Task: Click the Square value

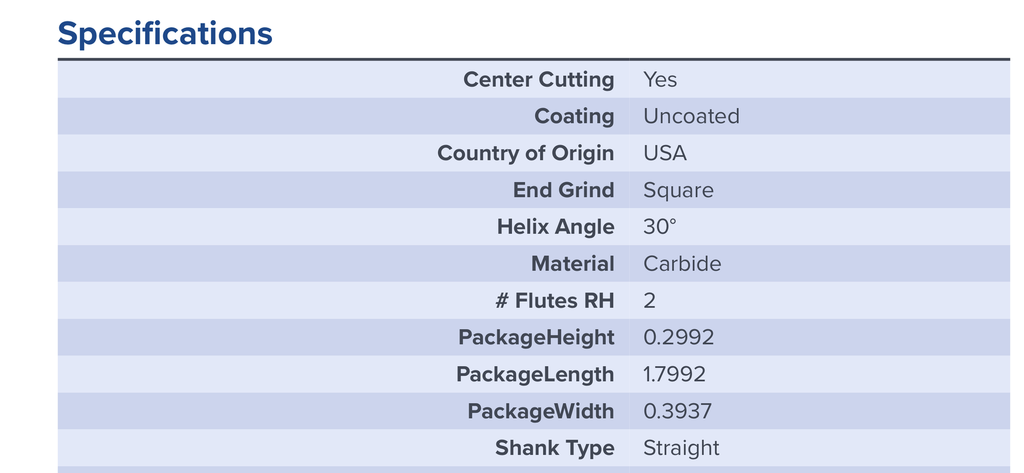Action: pos(679,190)
